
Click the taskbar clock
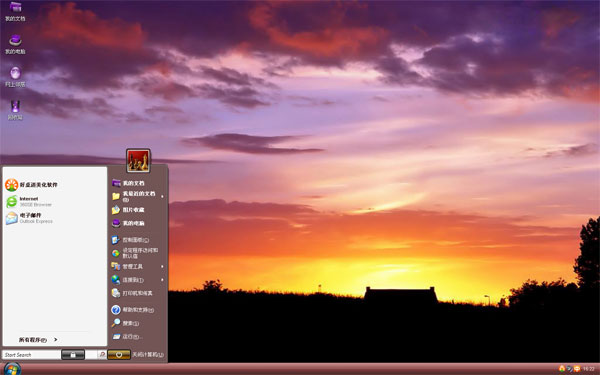[589, 369]
